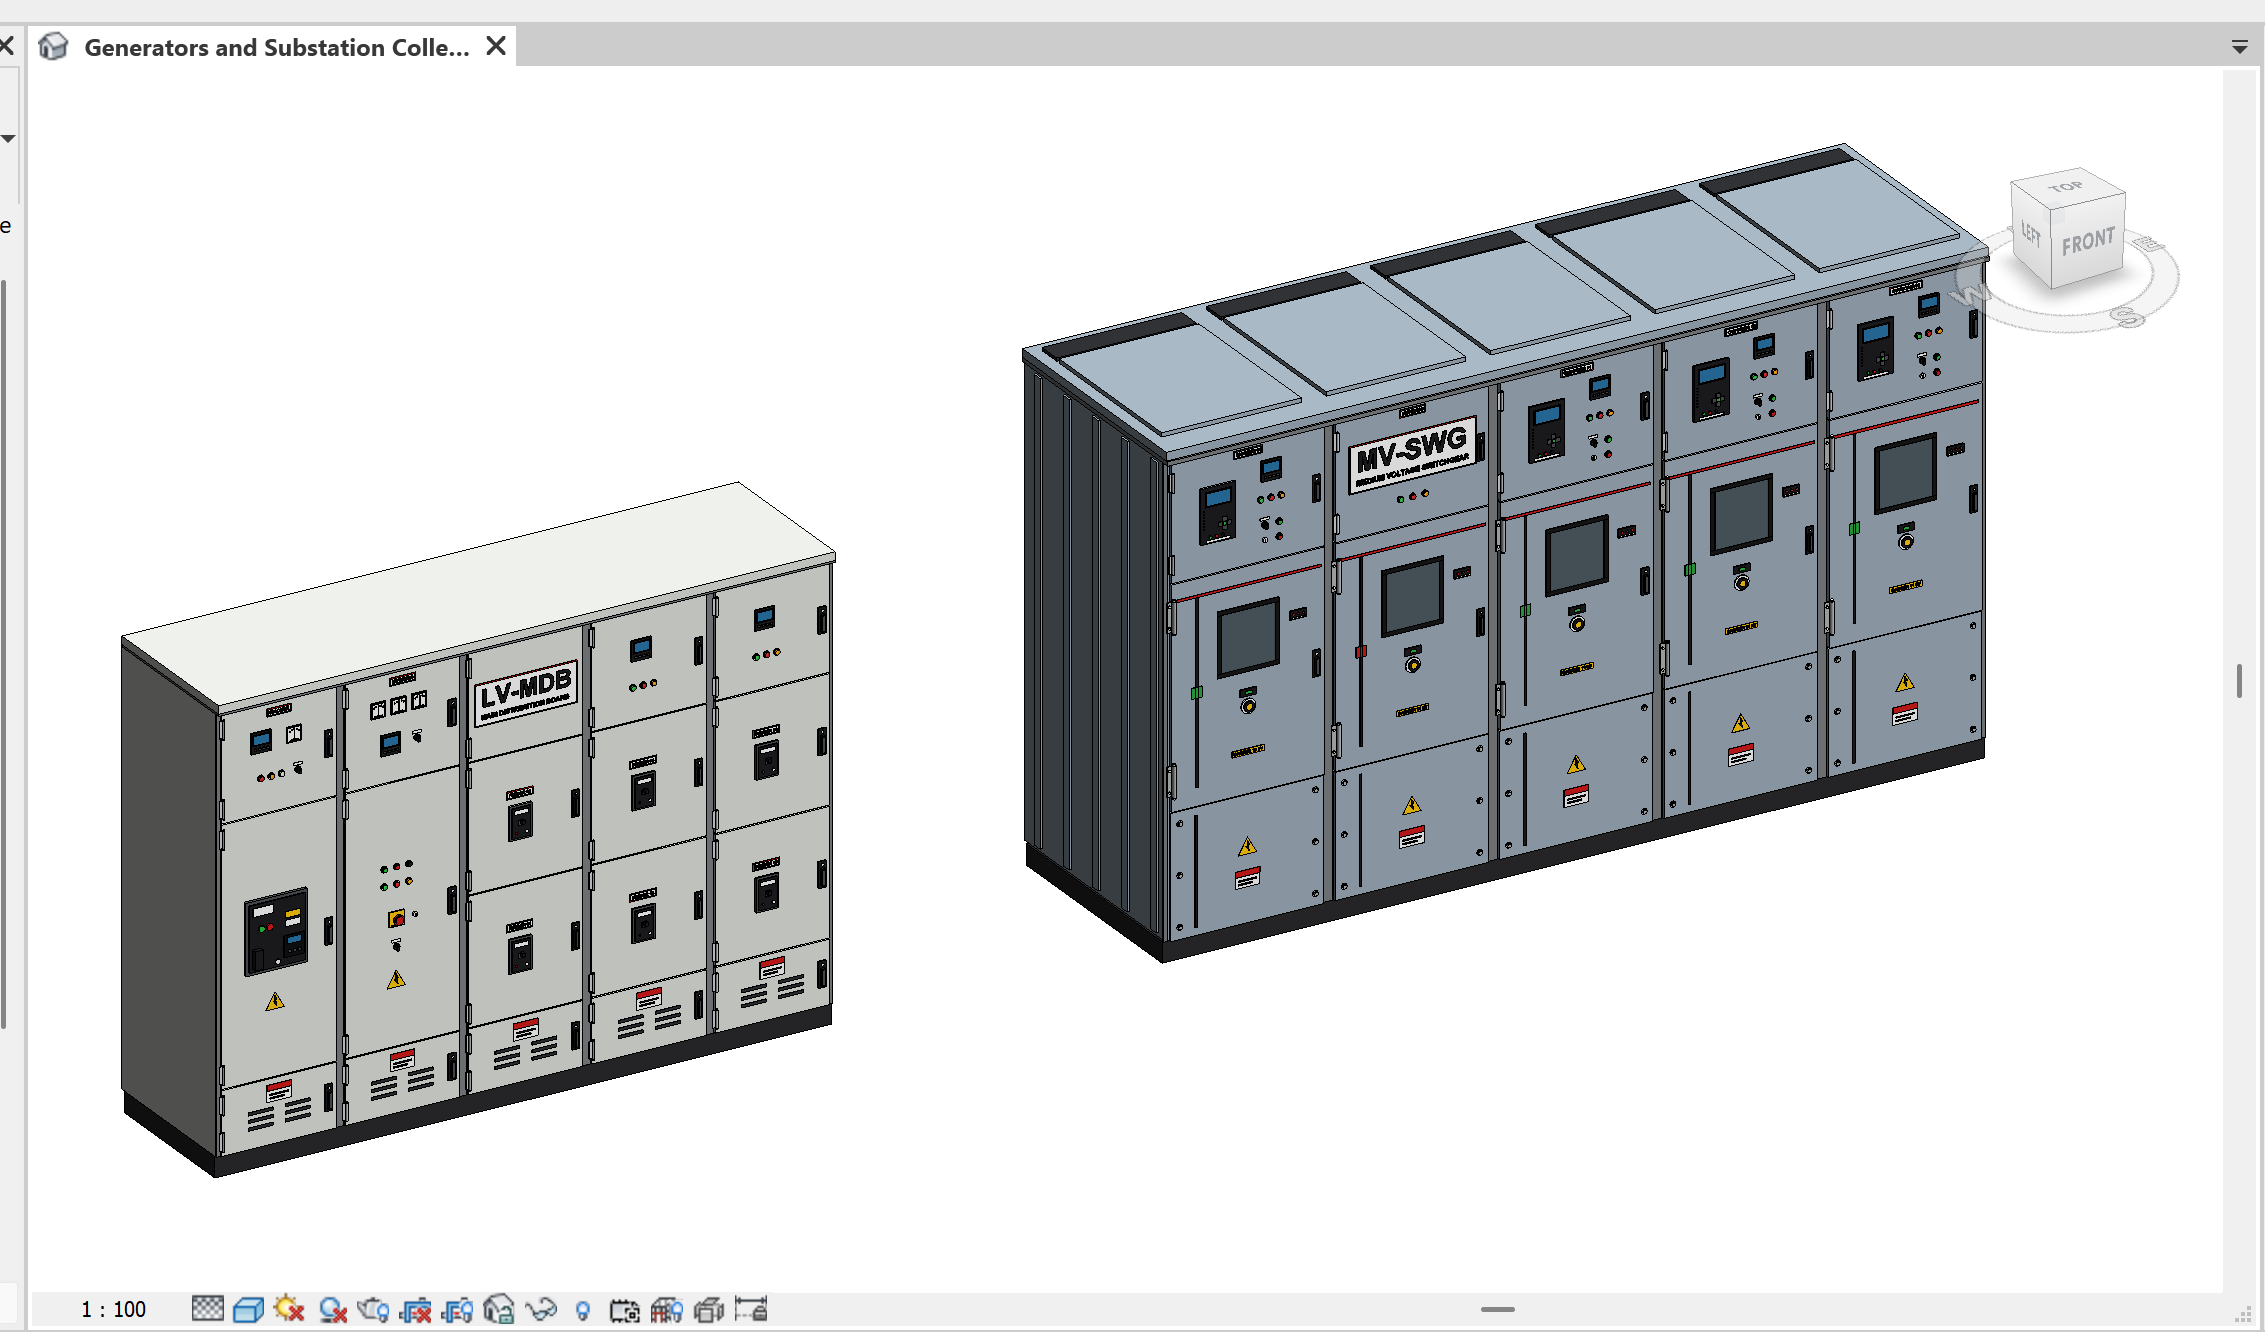
Task: Click the 3D view icon on the tab
Action: (54, 46)
